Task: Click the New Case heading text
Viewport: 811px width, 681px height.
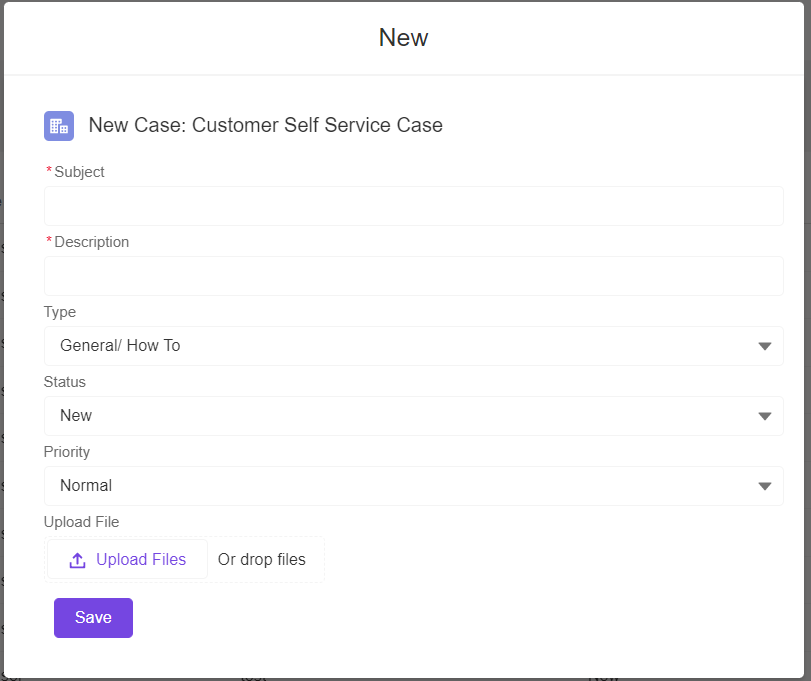Action: 265,125
